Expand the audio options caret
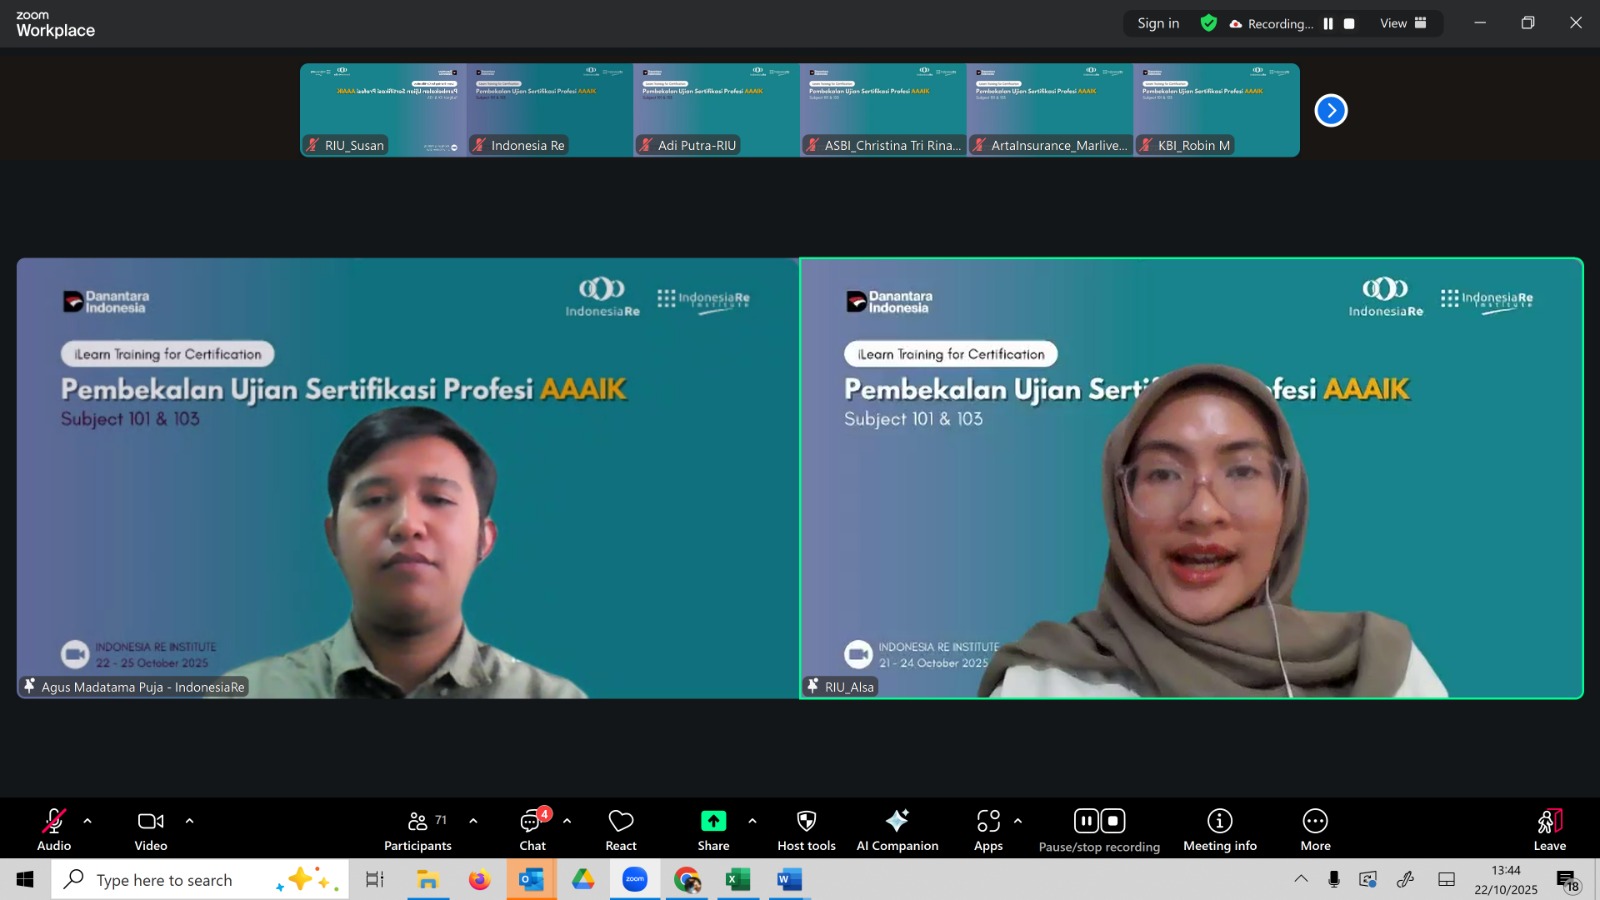Screen dimensions: 1600x900 click(x=88, y=821)
